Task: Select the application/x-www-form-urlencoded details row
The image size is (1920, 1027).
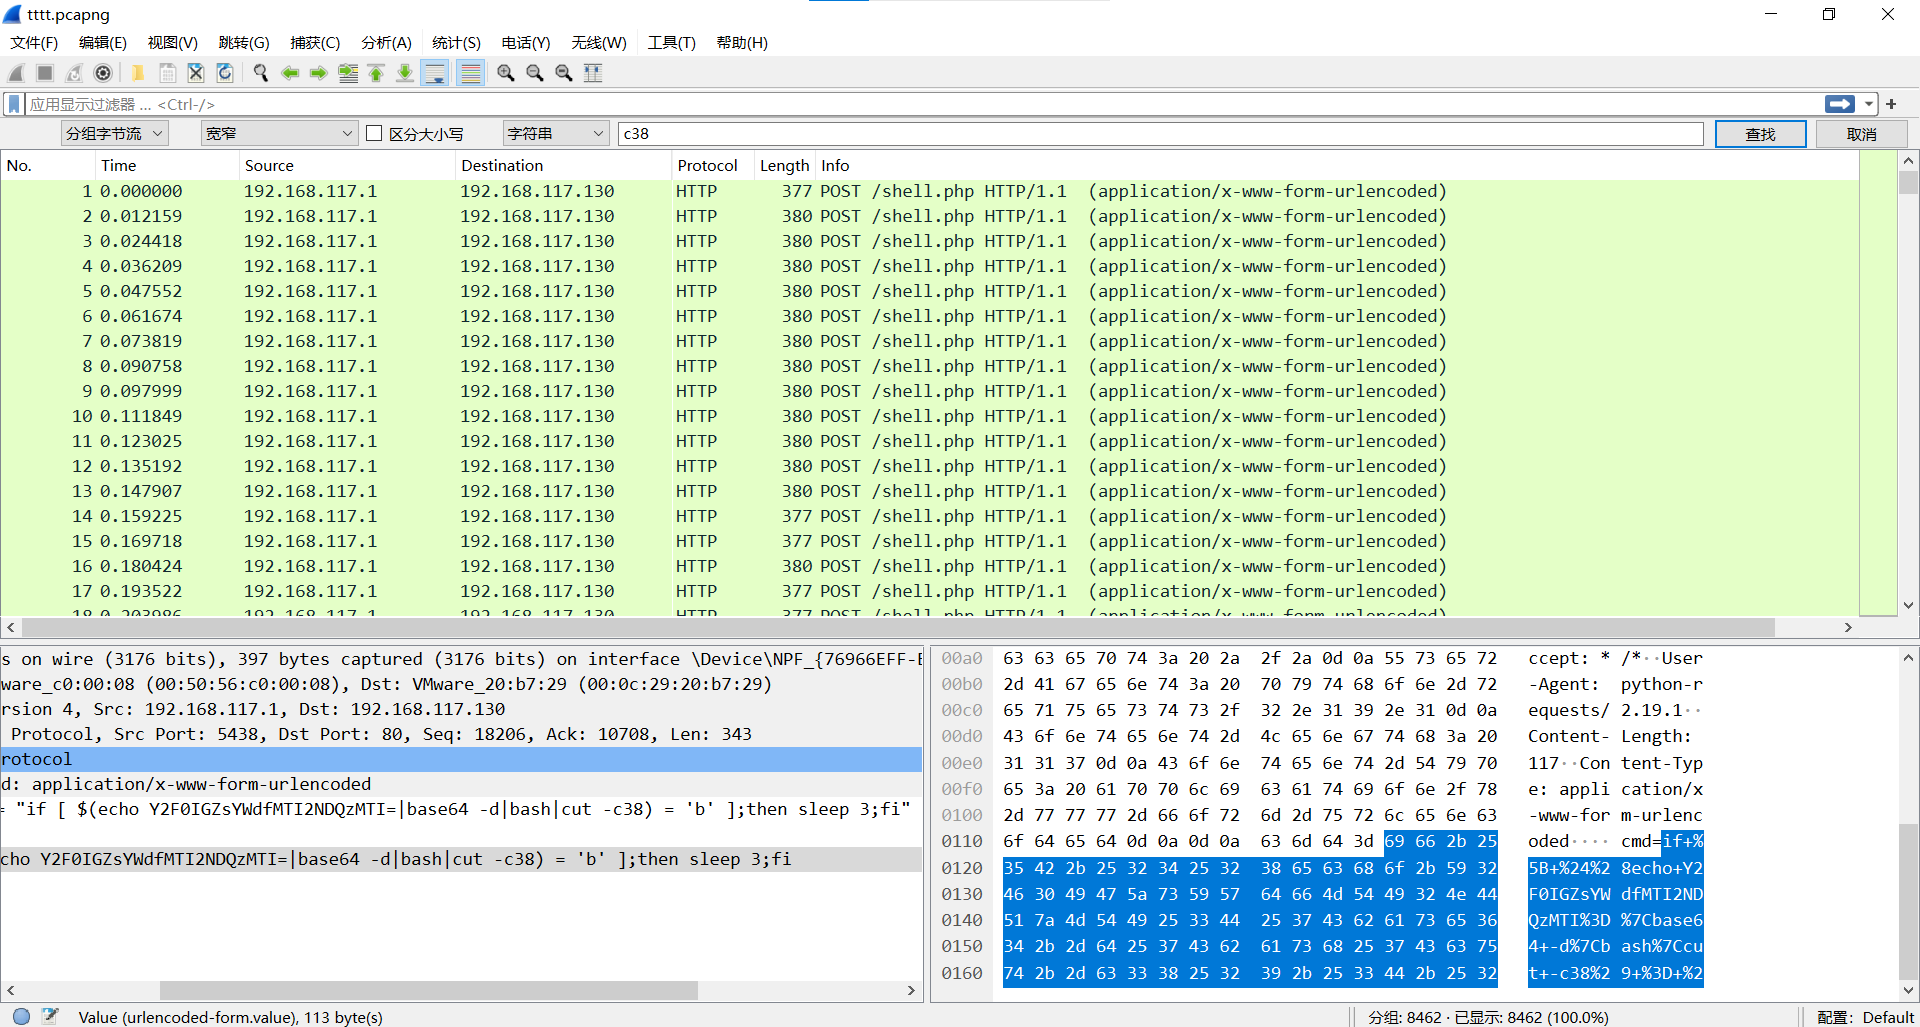Action: coord(461,784)
